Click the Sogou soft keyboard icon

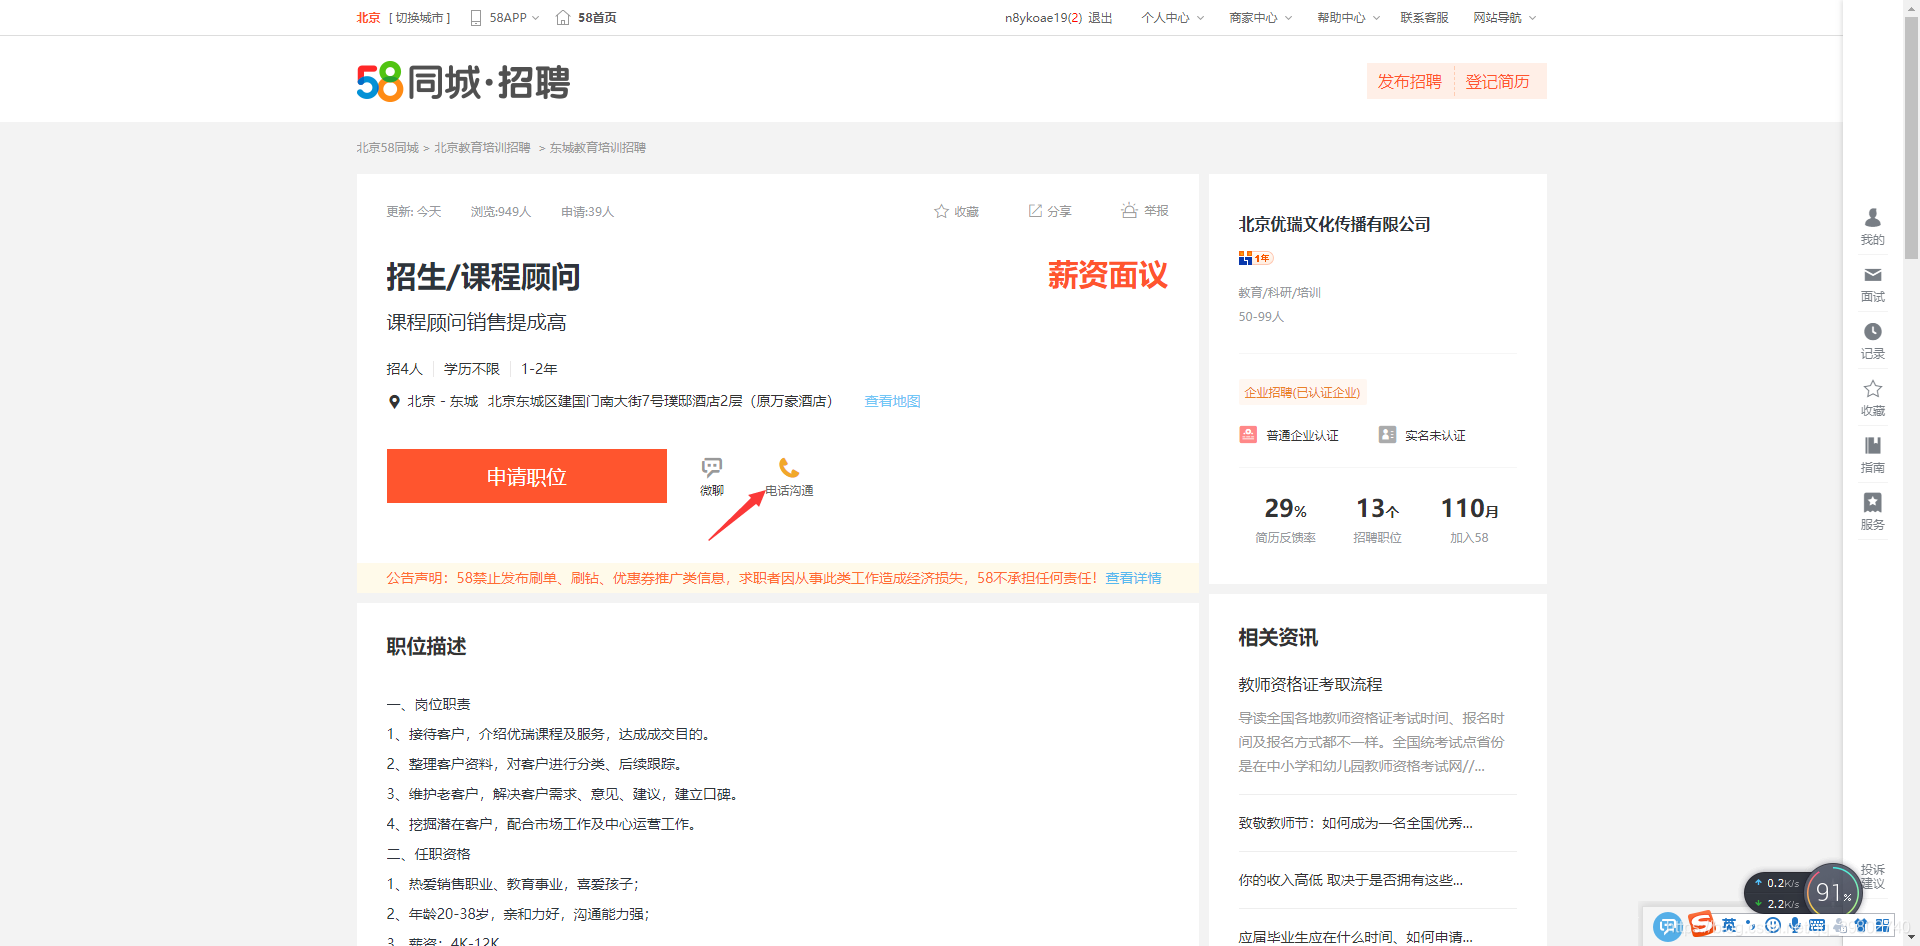tap(1817, 925)
